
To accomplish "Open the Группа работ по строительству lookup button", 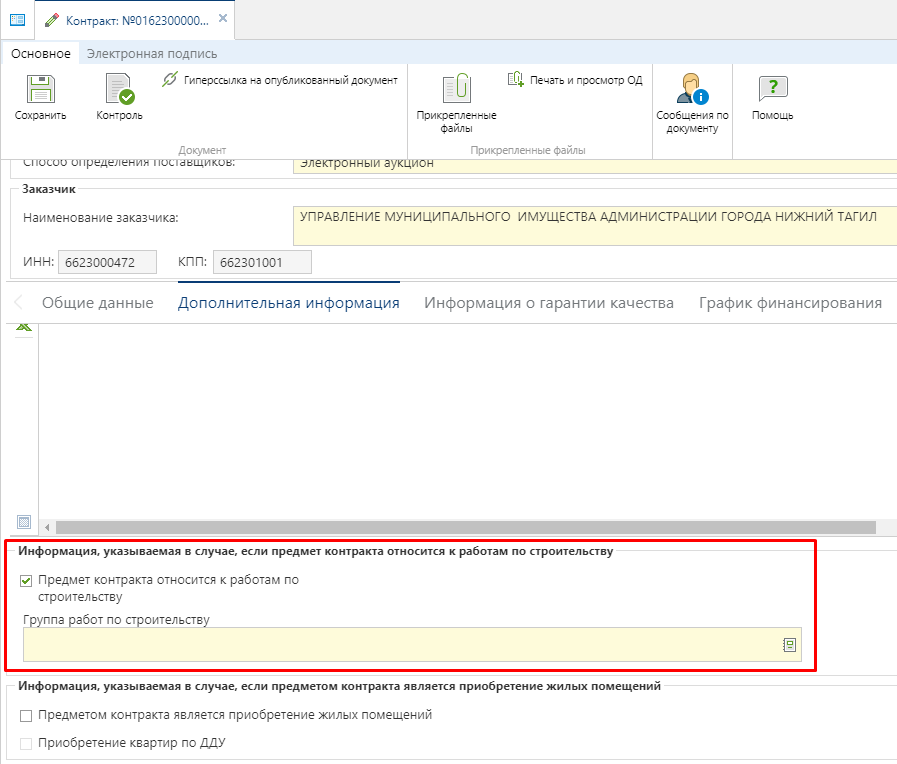I will click(789, 645).
